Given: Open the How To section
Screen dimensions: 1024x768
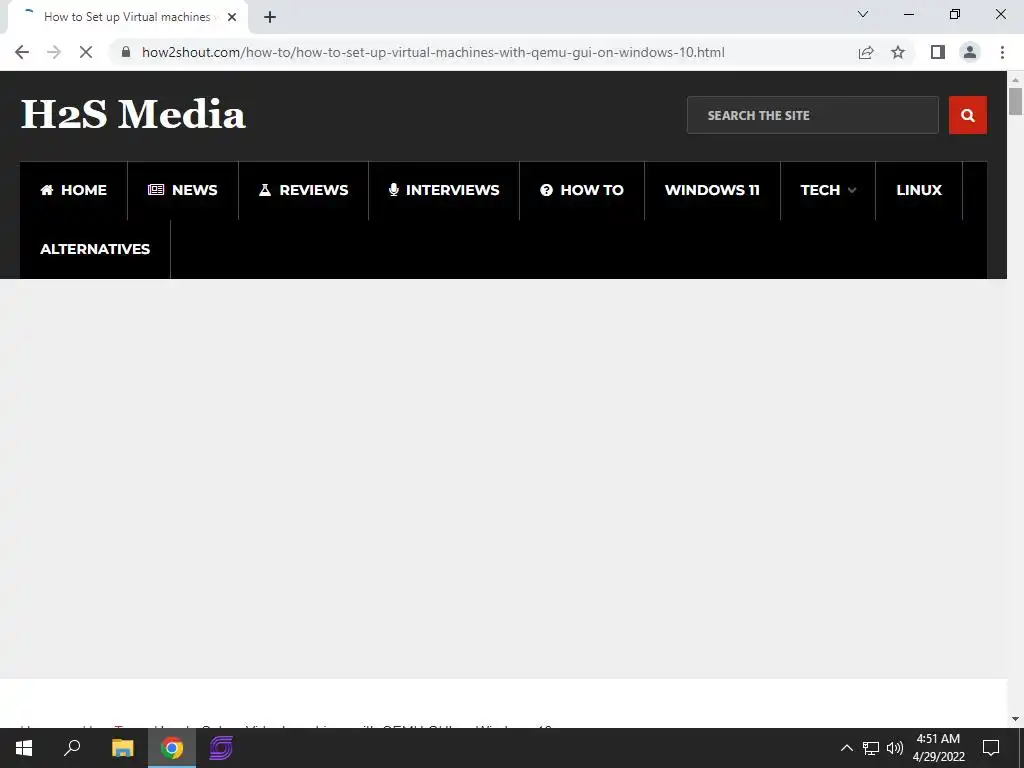Looking at the screenshot, I should point(582,190).
